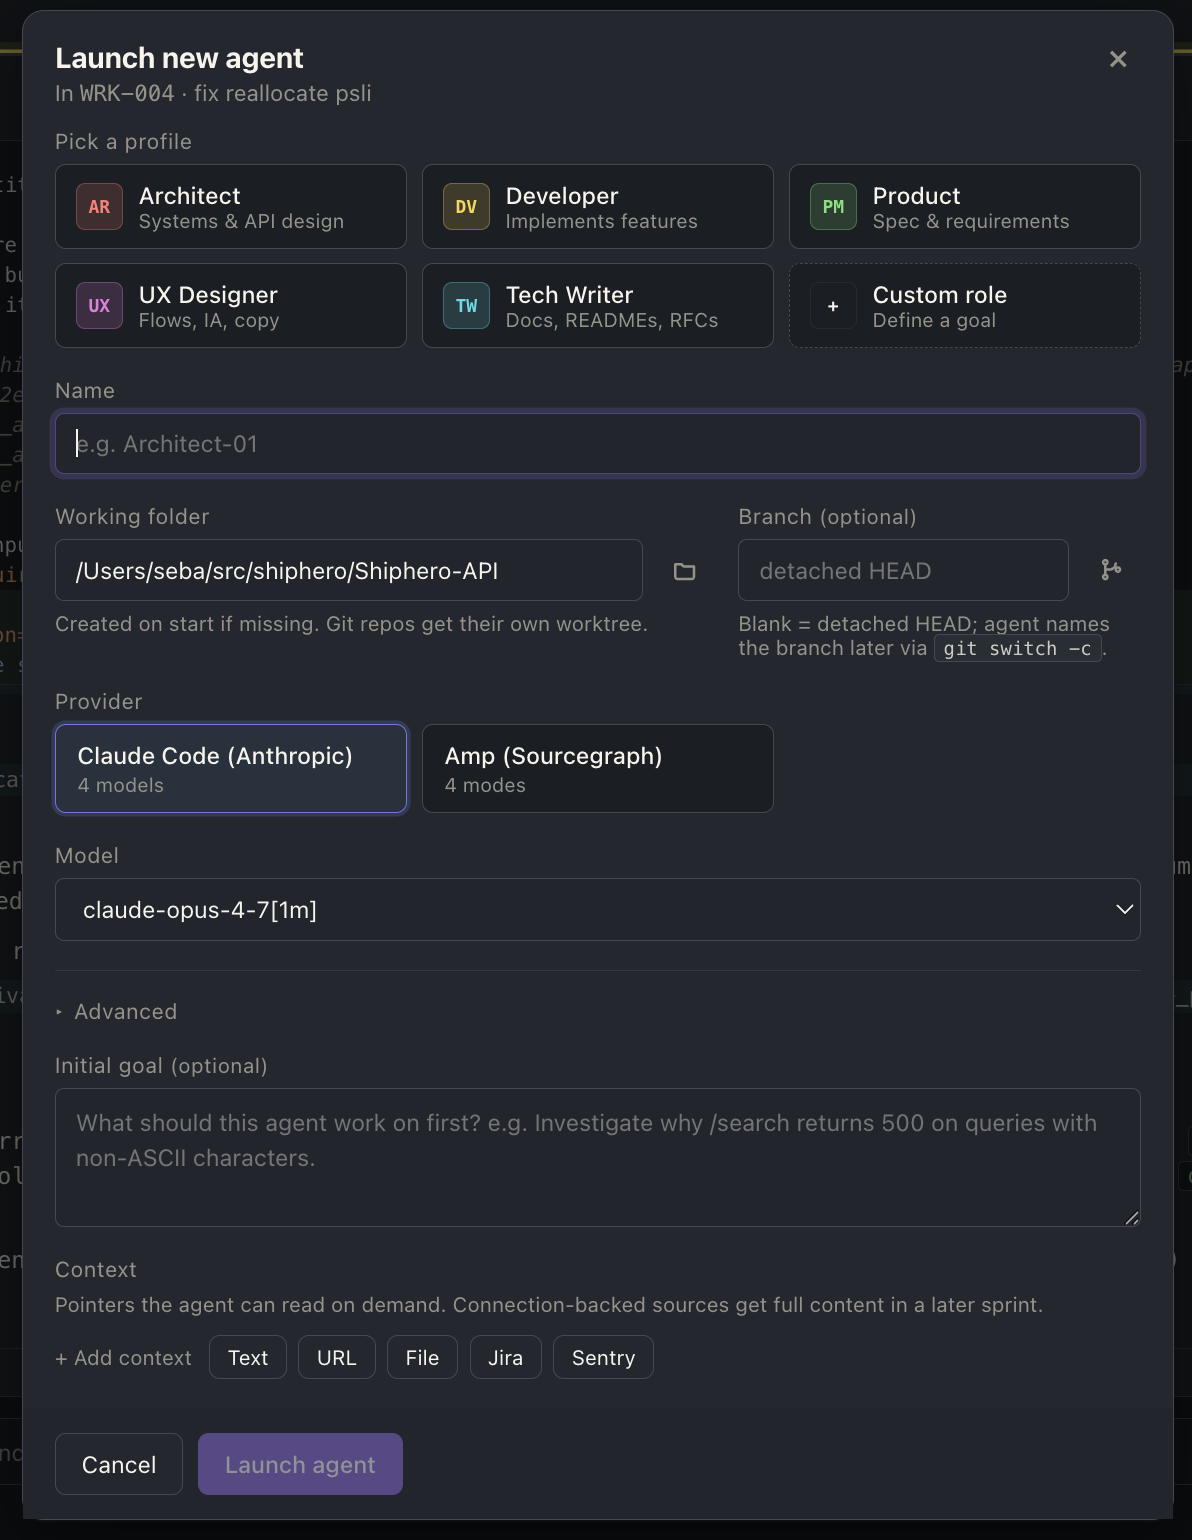
Task: Click the TW Tech Writer badge icon
Action: coord(466,306)
